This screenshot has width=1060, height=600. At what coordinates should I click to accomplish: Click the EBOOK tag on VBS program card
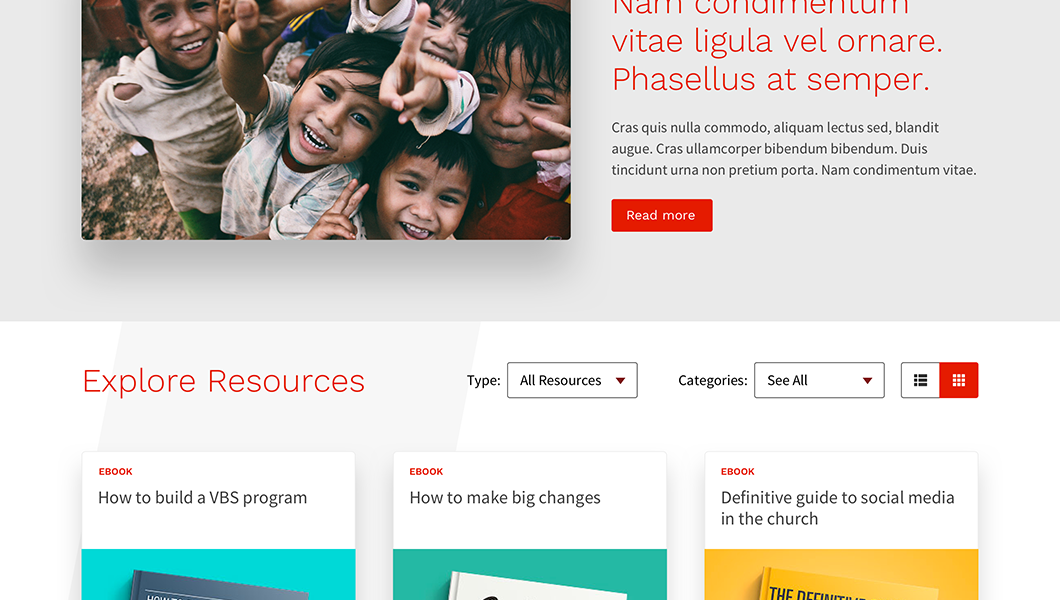(x=116, y=472)
